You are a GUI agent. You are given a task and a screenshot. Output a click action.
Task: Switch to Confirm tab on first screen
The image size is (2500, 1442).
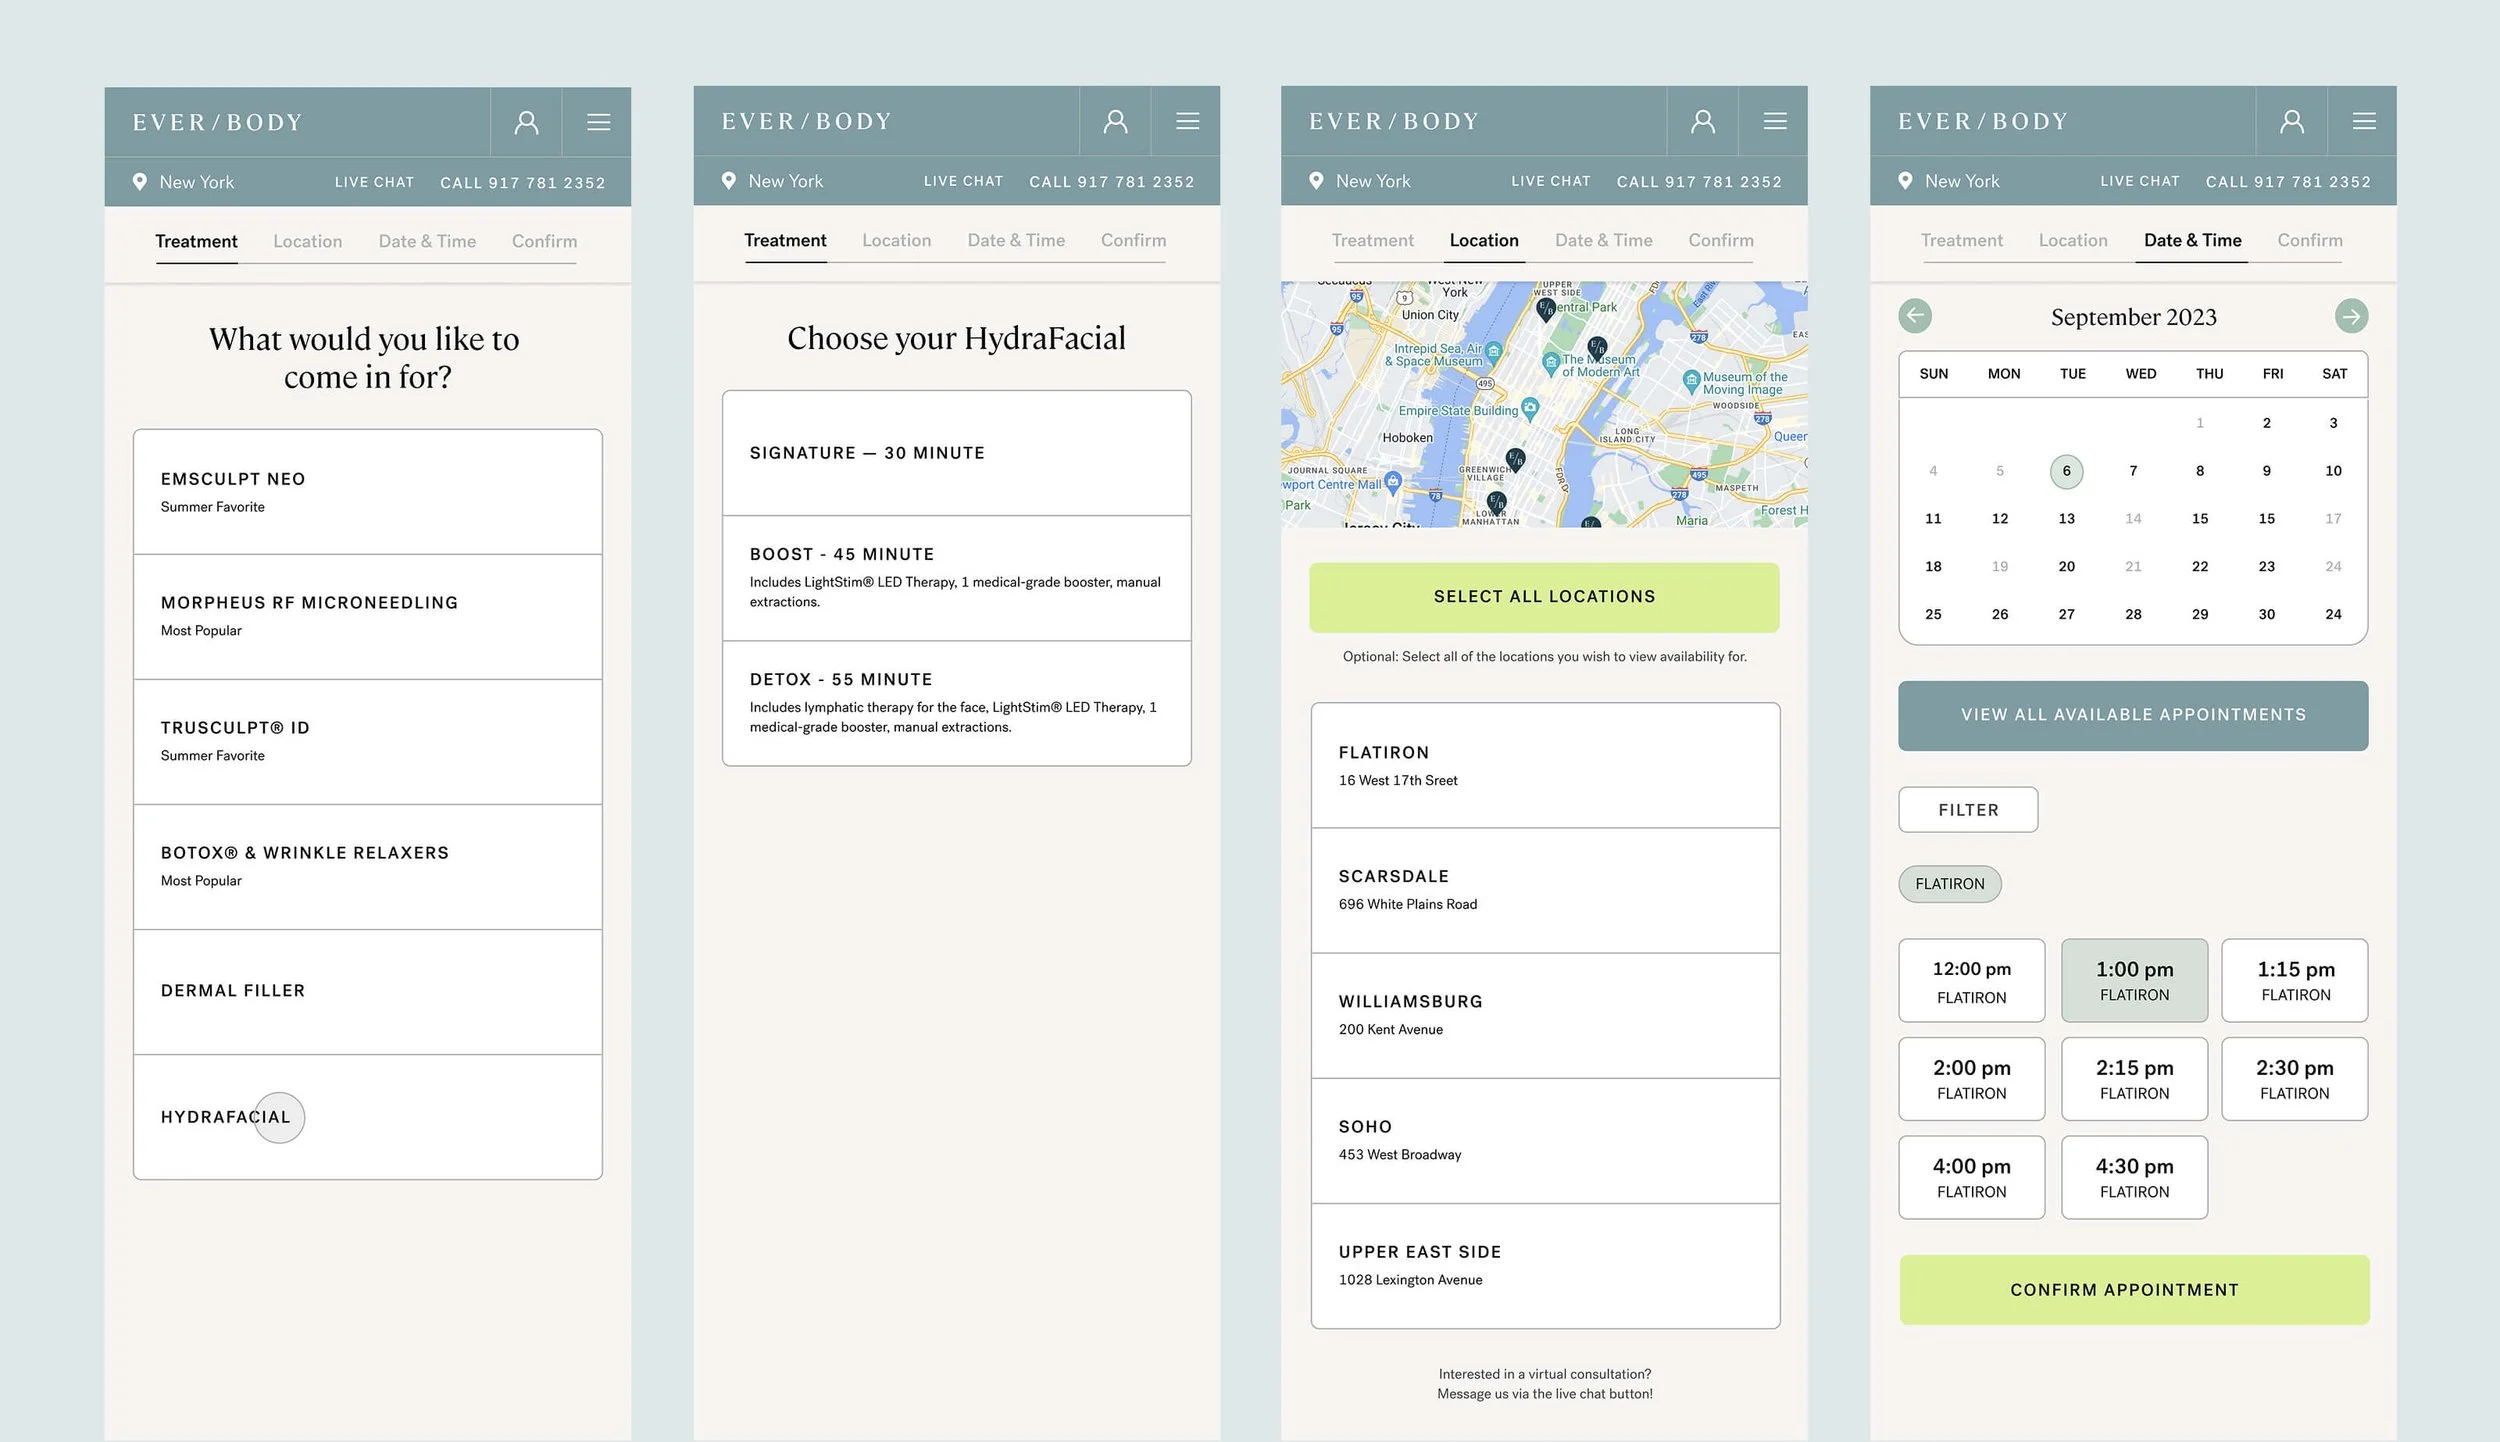[544, 241]
